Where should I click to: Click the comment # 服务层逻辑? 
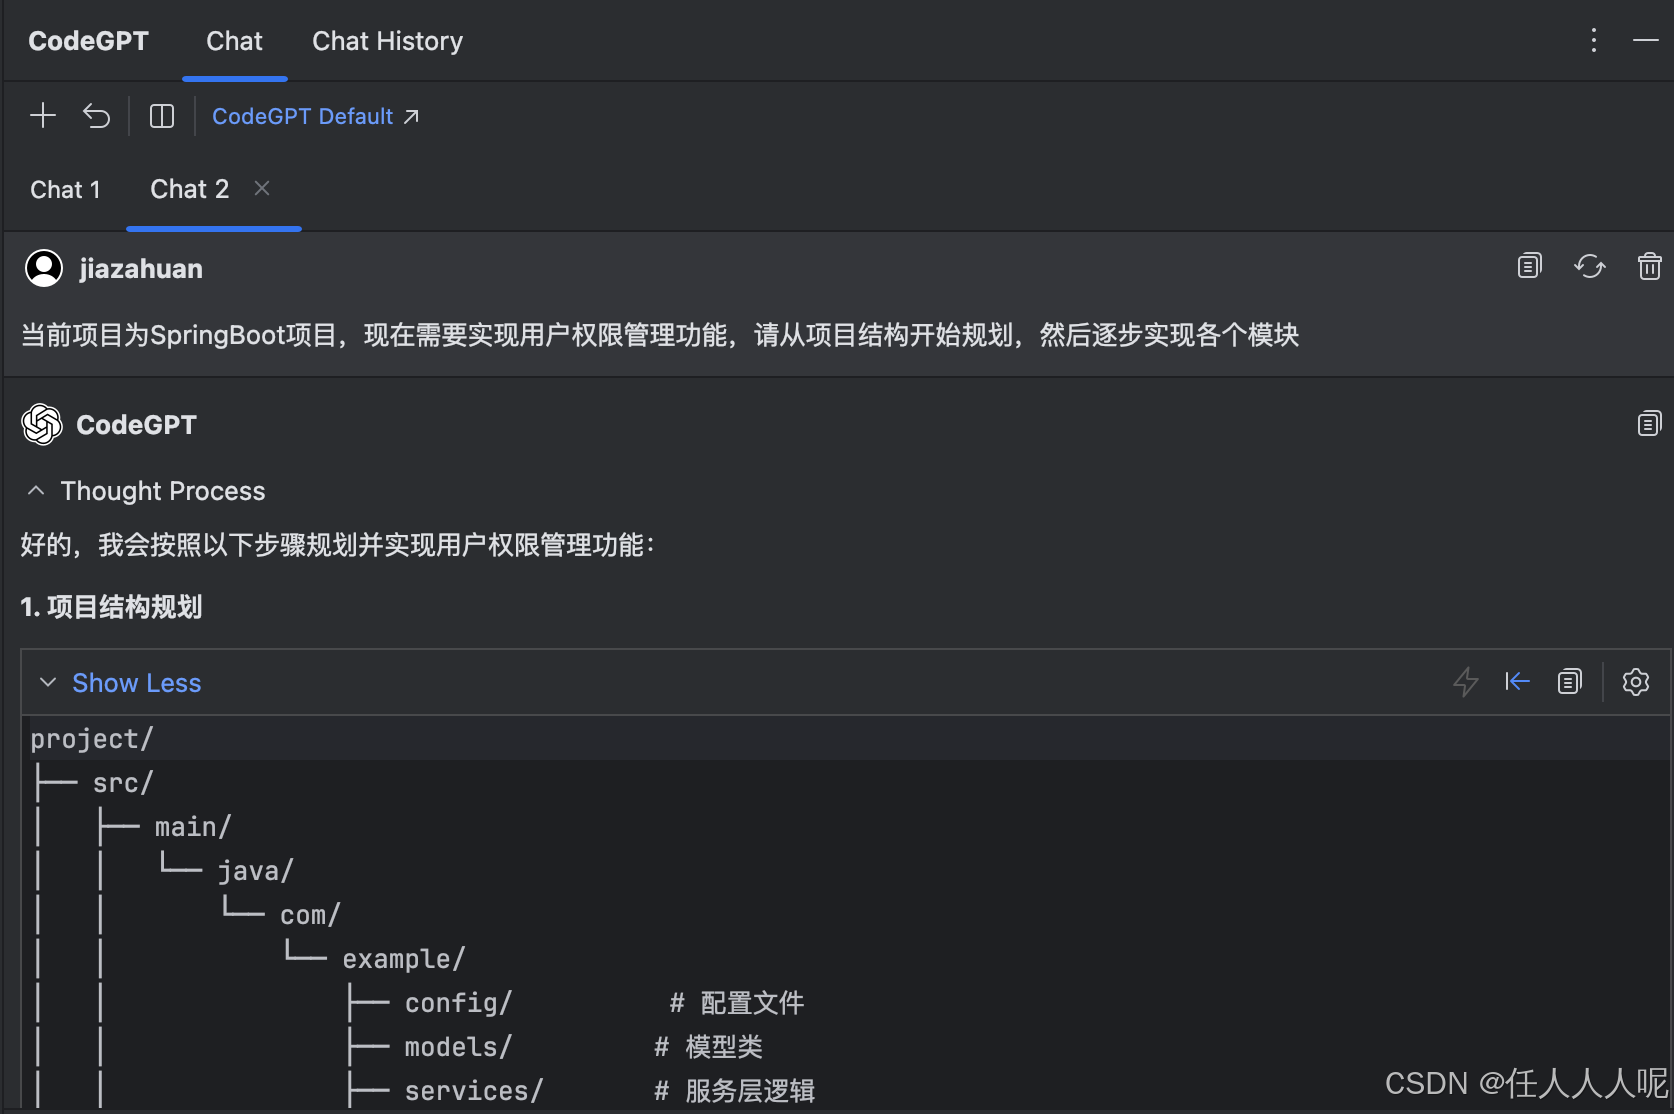point(734,1091)
